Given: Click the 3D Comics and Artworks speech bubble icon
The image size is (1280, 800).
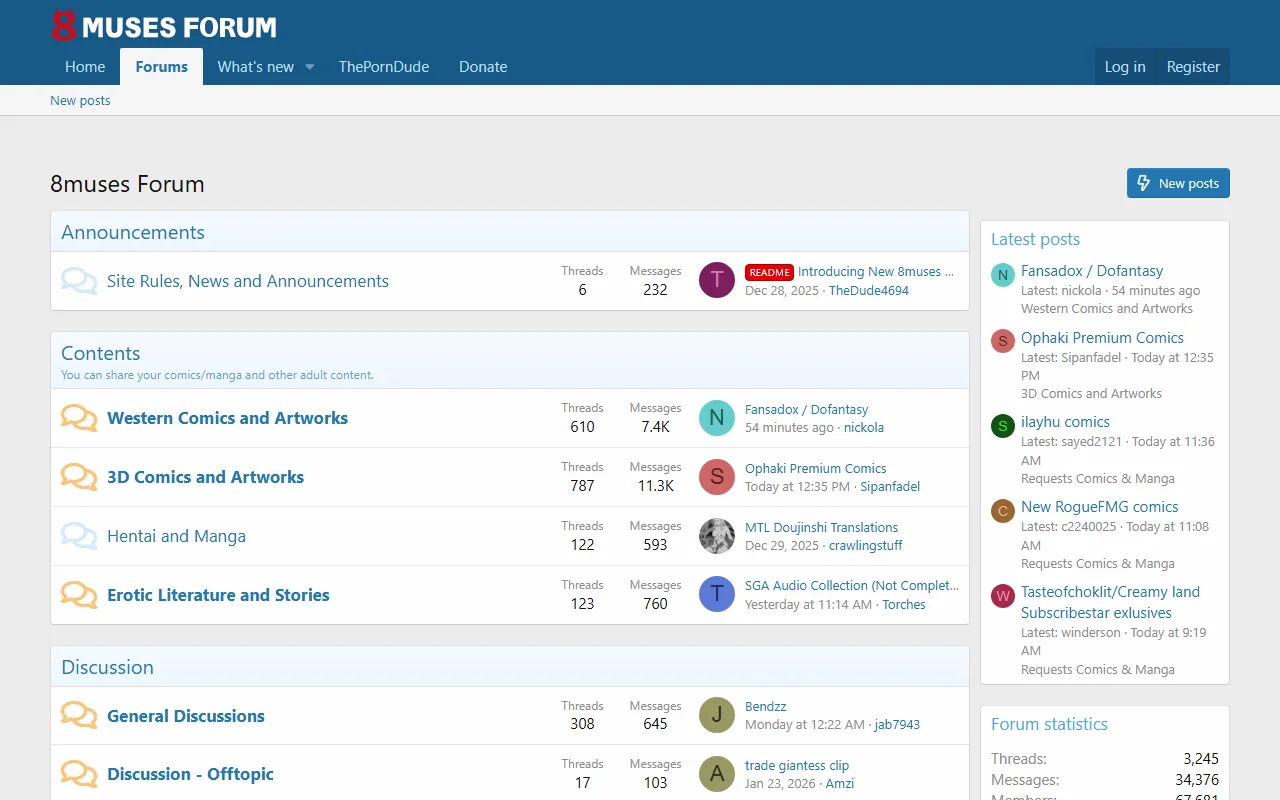Looking at the screenshot, I should tap(79, 477).
